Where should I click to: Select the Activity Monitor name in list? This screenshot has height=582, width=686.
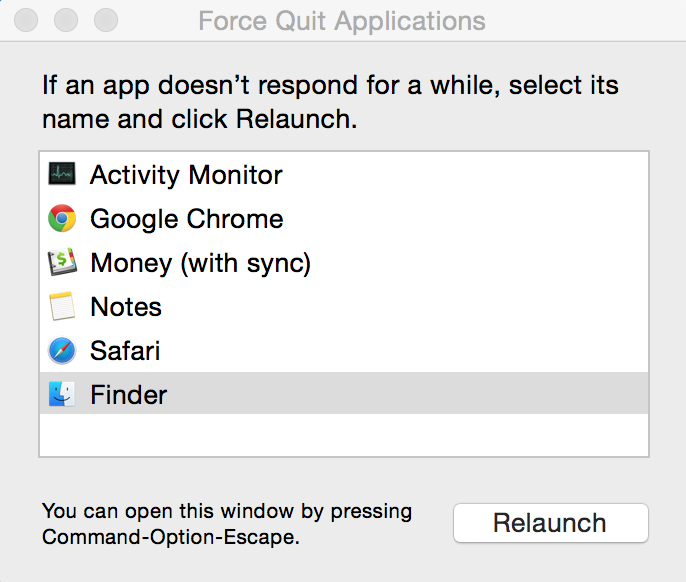[x=186, y=175]
